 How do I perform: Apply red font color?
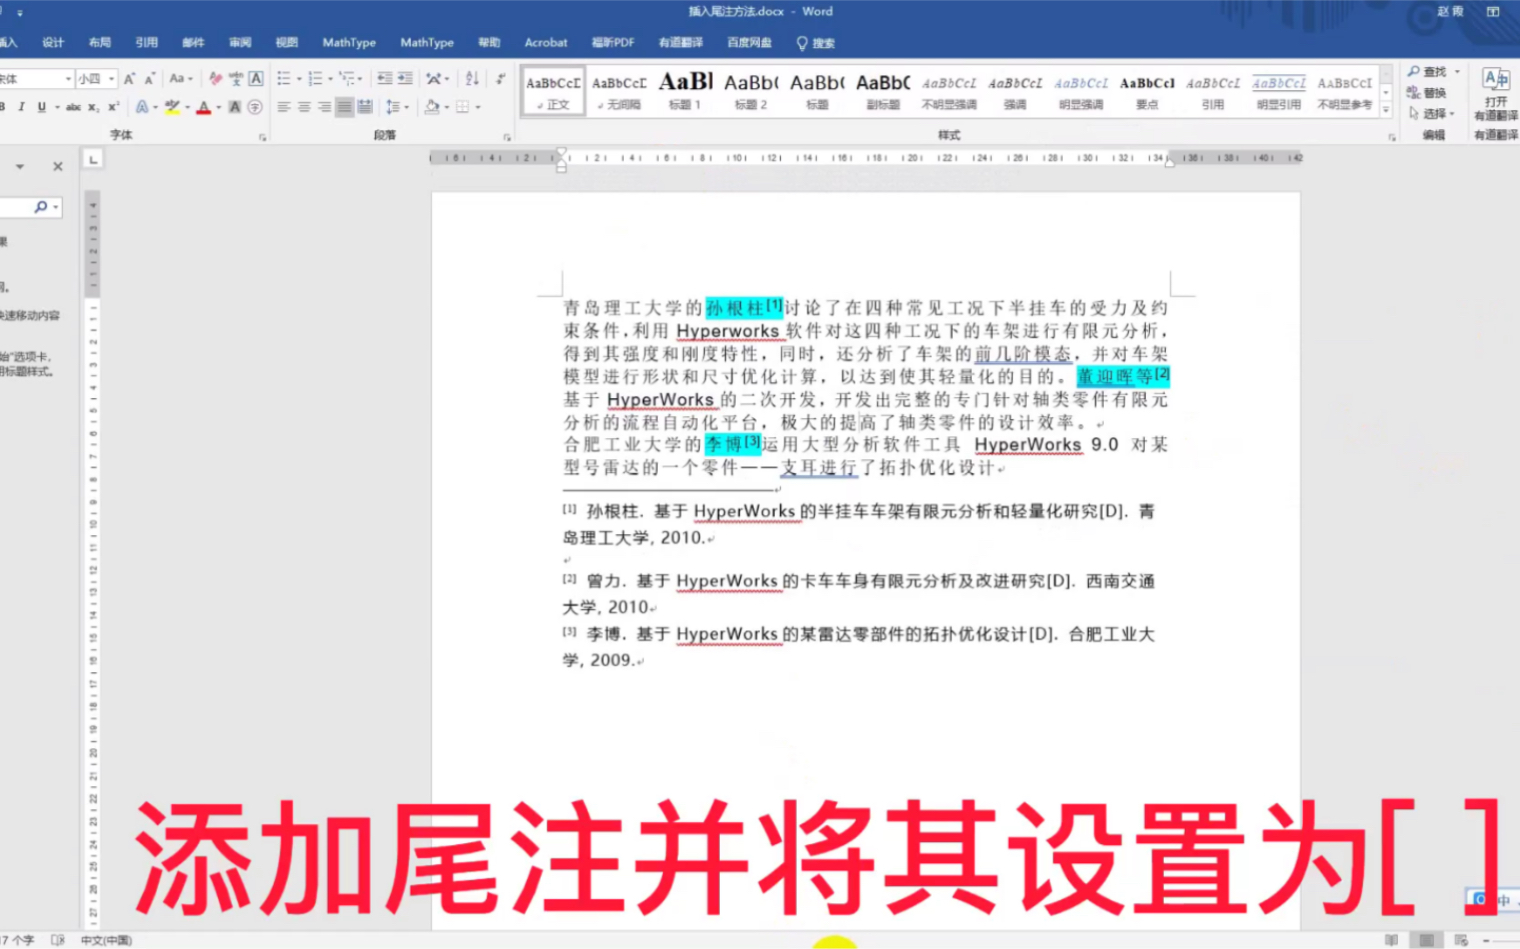tap(204, 107)
